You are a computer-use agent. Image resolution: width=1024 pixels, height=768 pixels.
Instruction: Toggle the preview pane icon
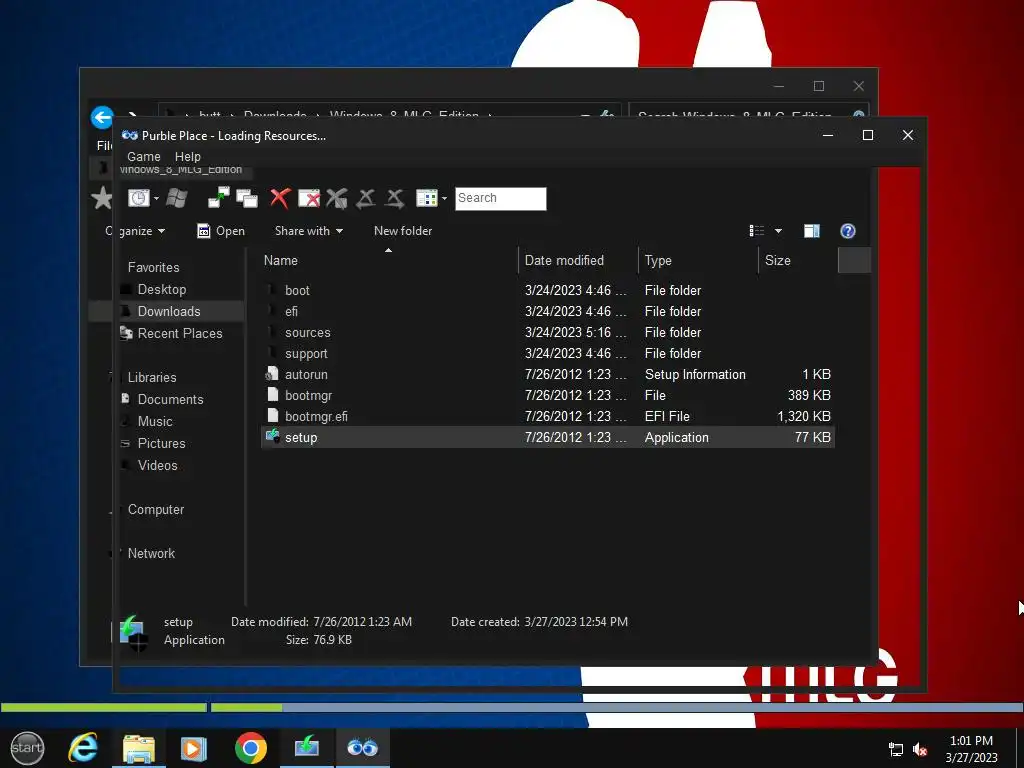(x=812, y=231)
